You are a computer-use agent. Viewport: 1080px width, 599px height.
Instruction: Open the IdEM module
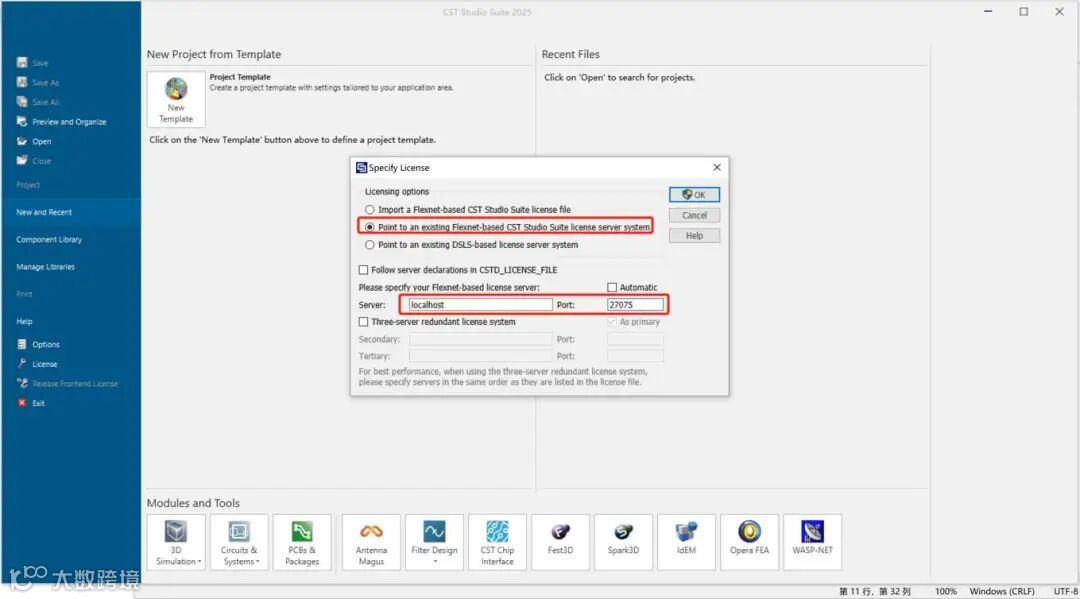(686, 543)
